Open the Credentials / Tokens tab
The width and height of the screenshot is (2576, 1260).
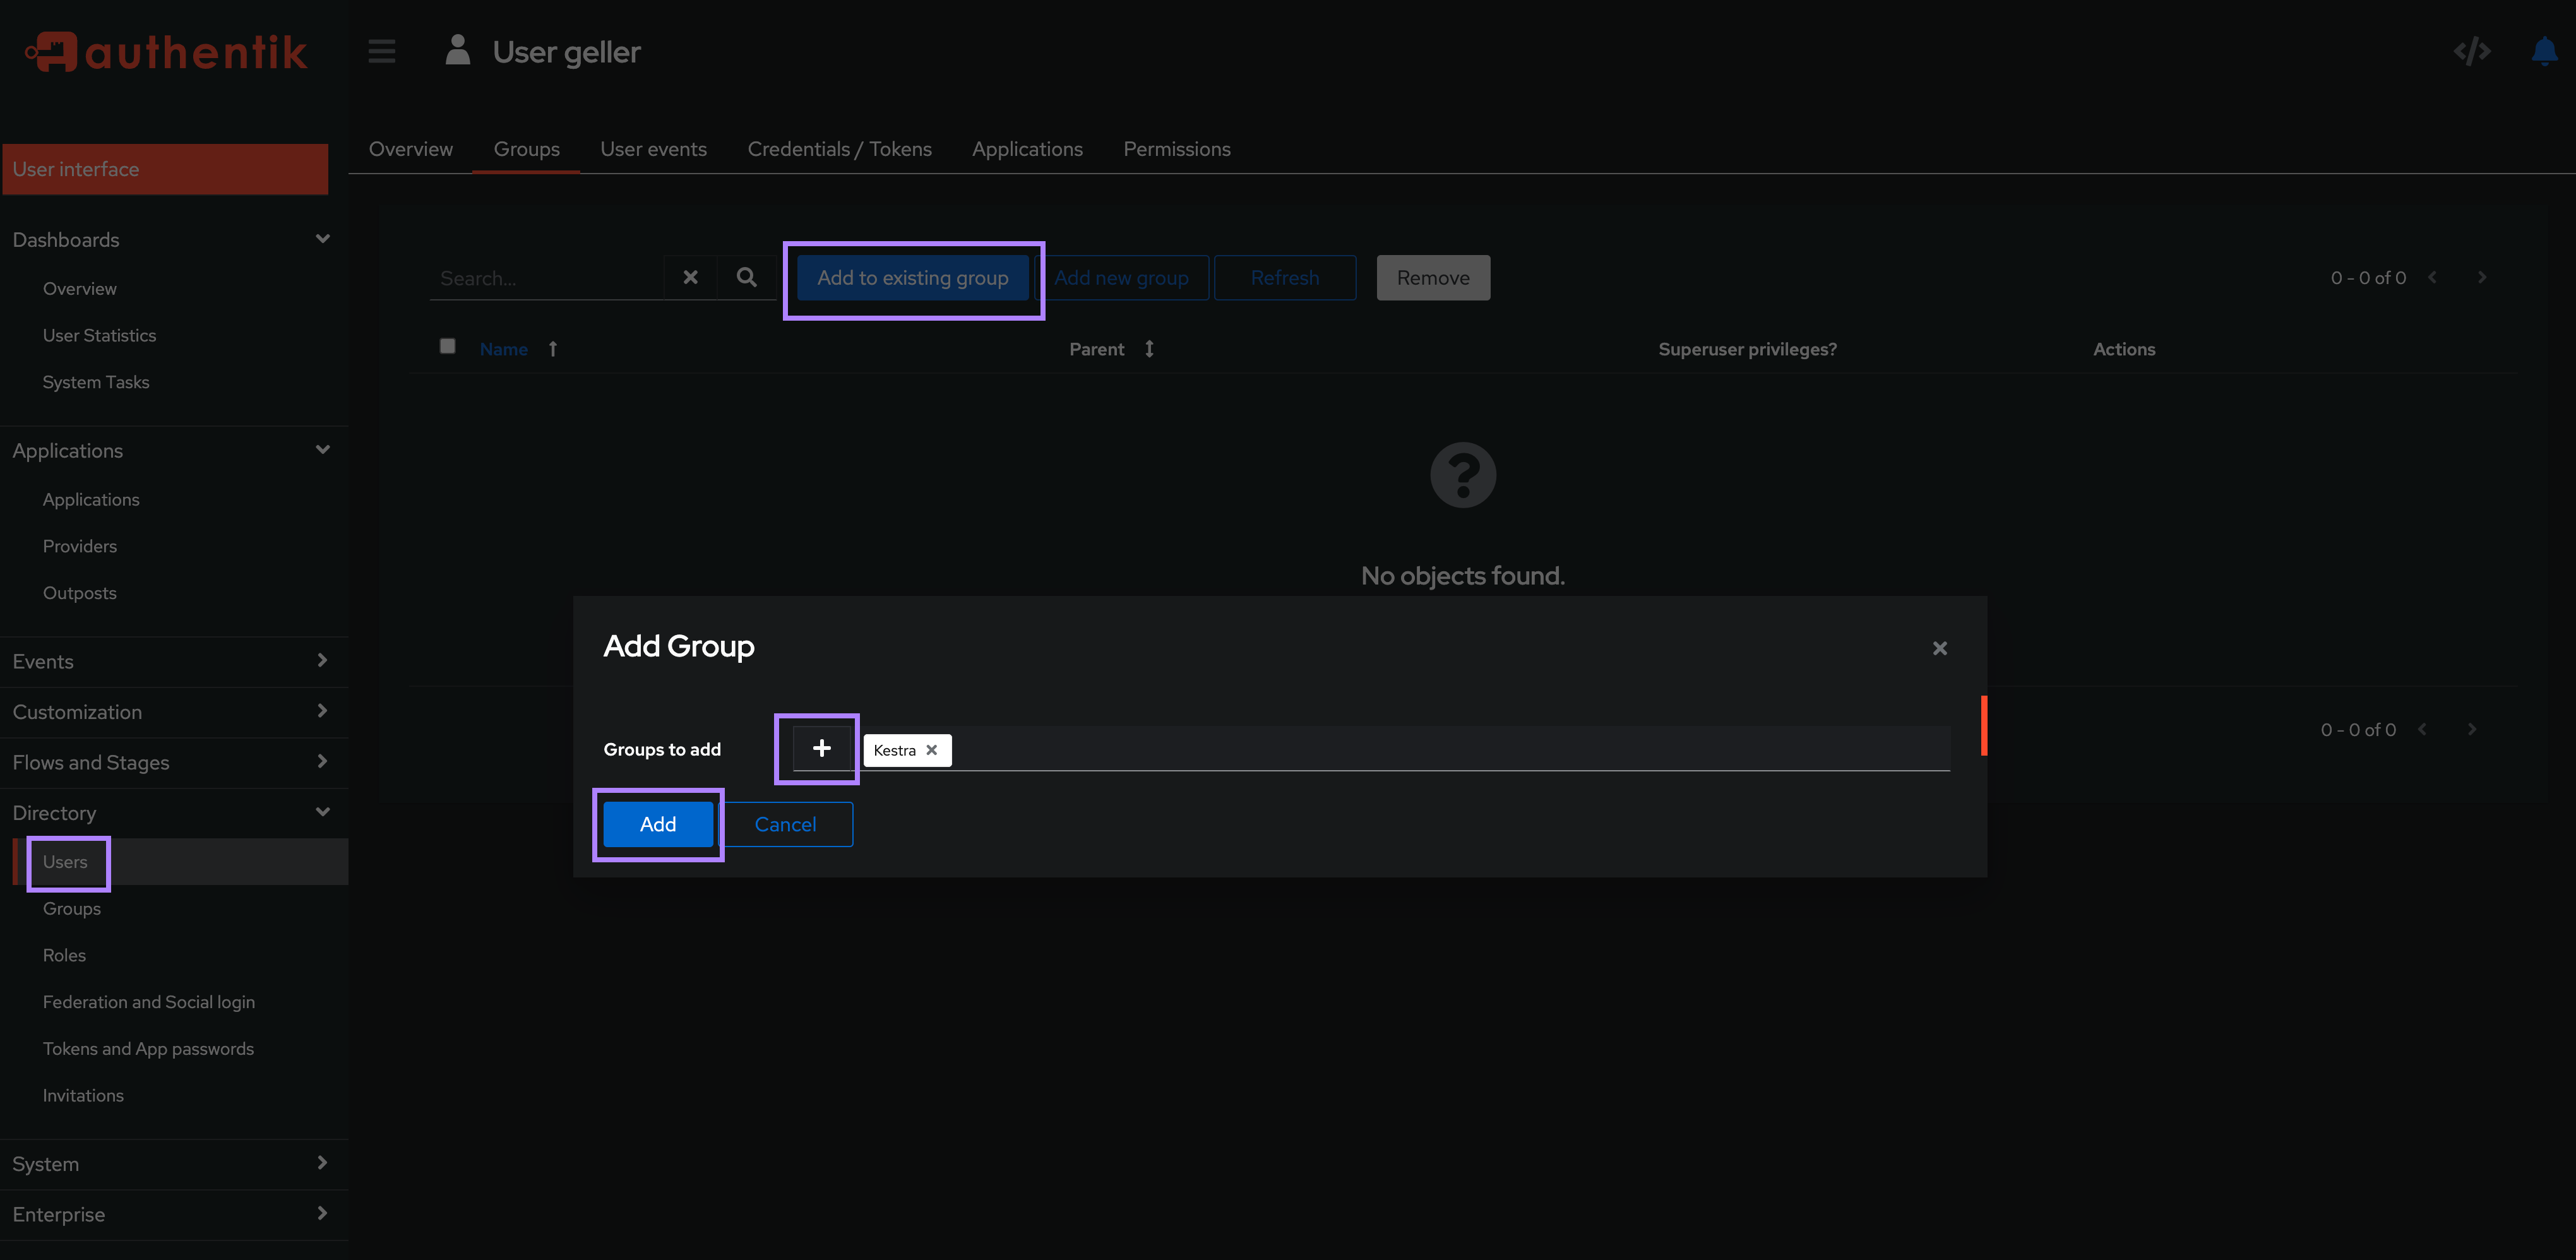(839, 148)
